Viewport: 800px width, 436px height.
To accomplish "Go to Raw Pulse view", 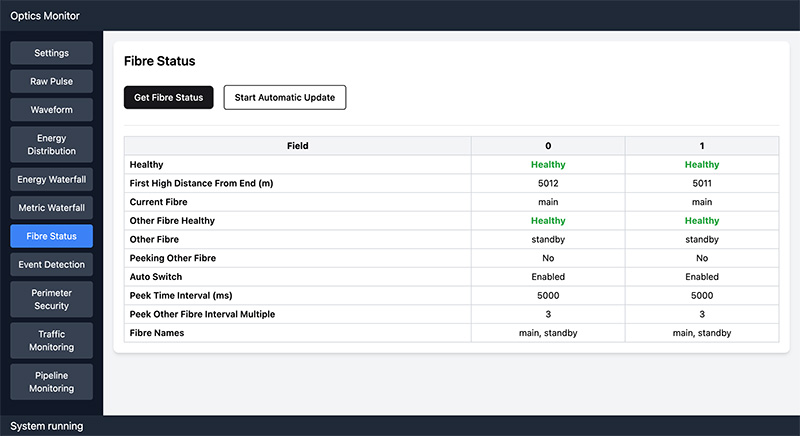I will (51, 81).
